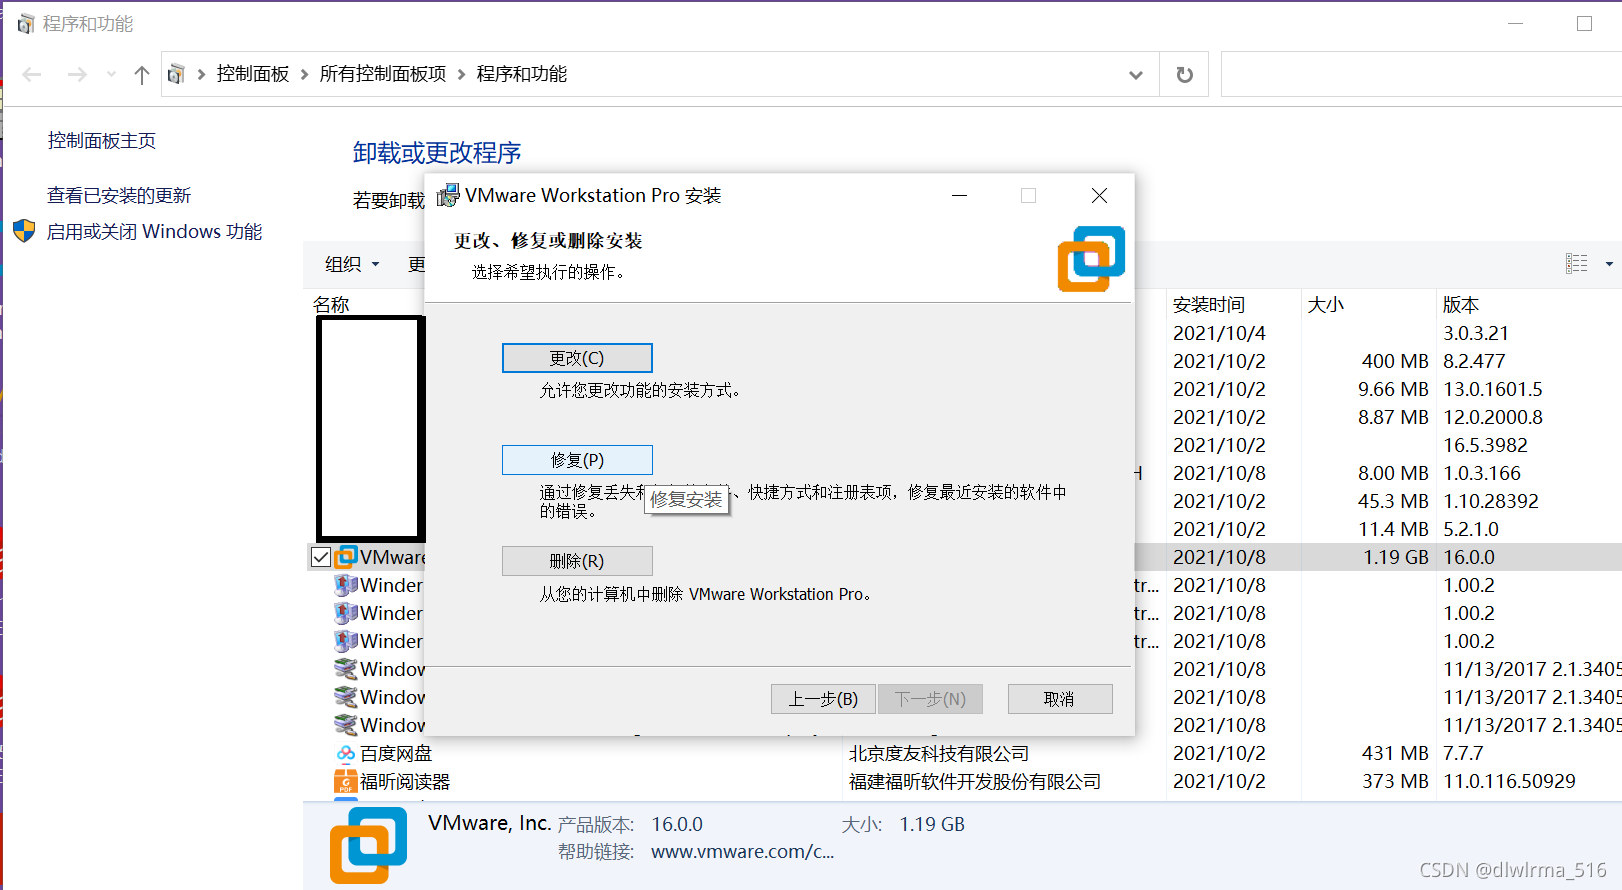Click the Control Panel icon in address bar

(177, 74)
